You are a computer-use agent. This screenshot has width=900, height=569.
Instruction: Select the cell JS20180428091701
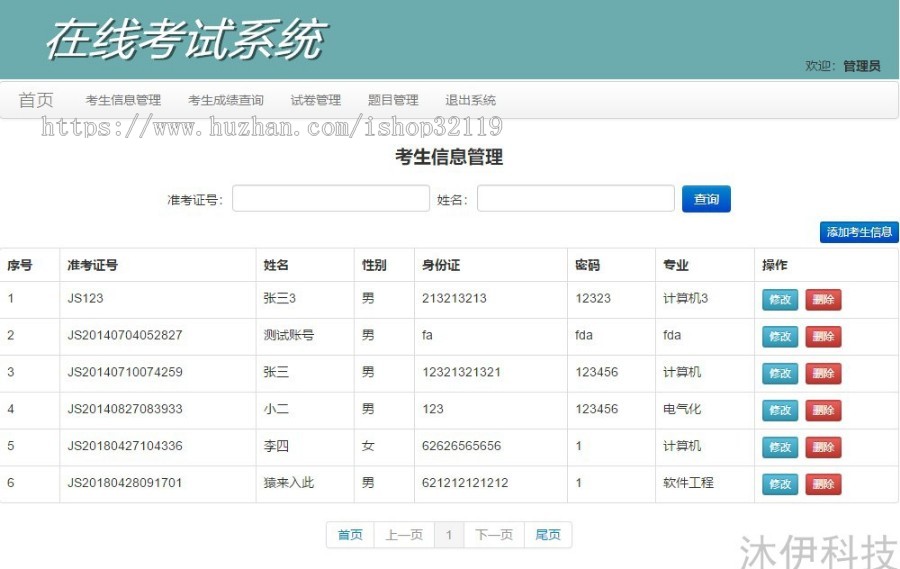[125, 482]
